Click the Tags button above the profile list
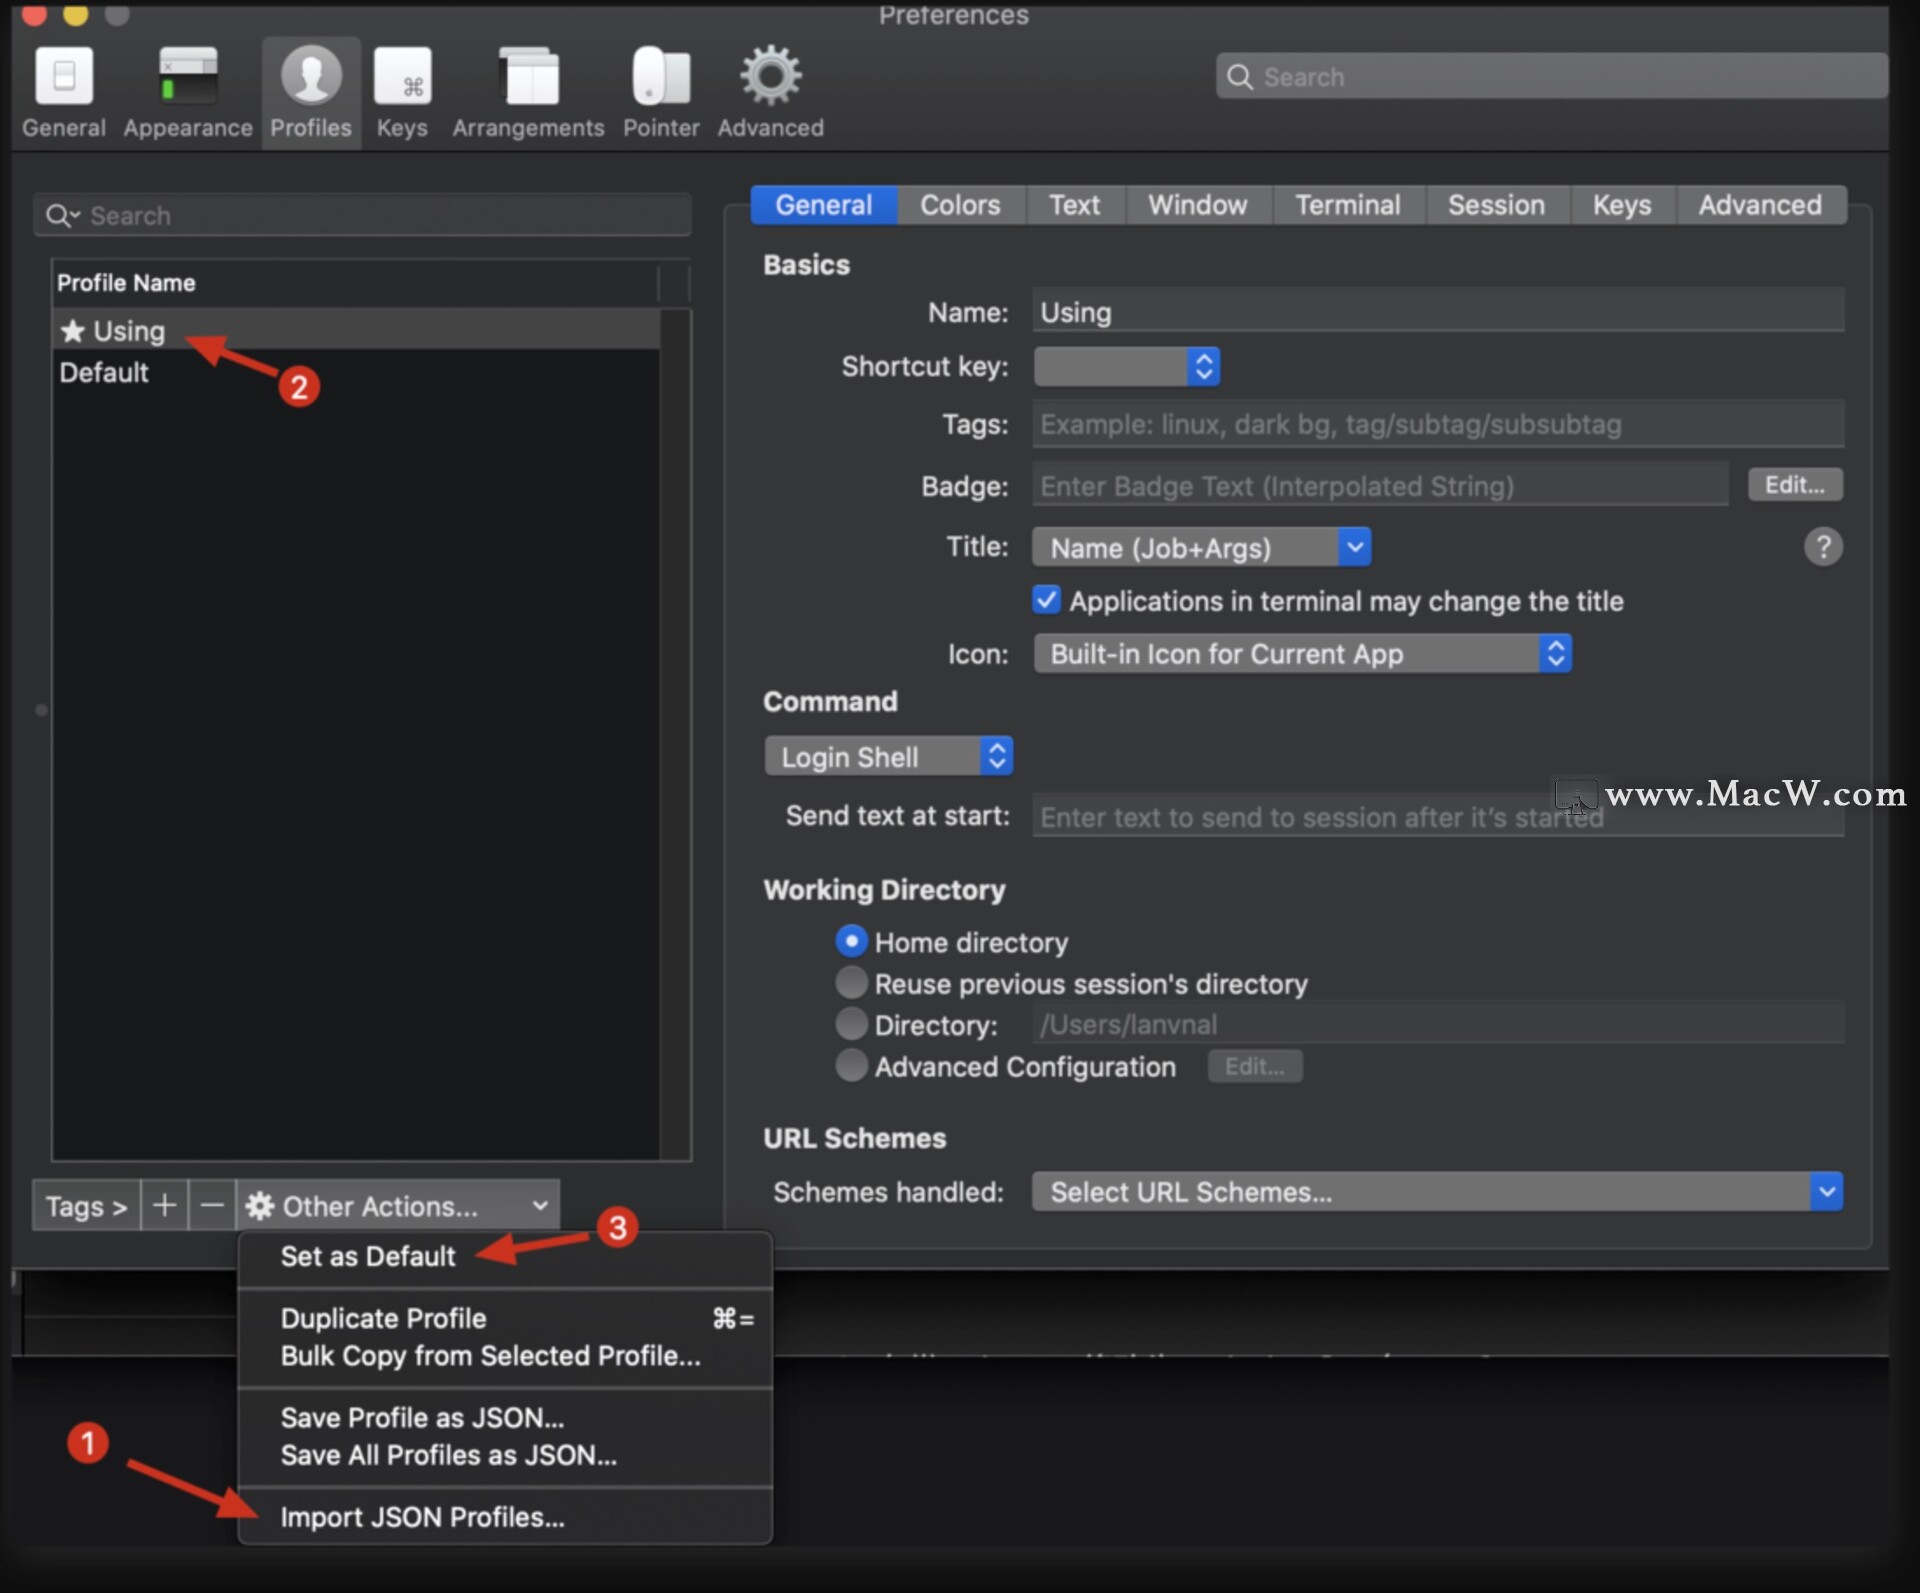Screen dimensions: 1920x1593 pos(84,1205)
